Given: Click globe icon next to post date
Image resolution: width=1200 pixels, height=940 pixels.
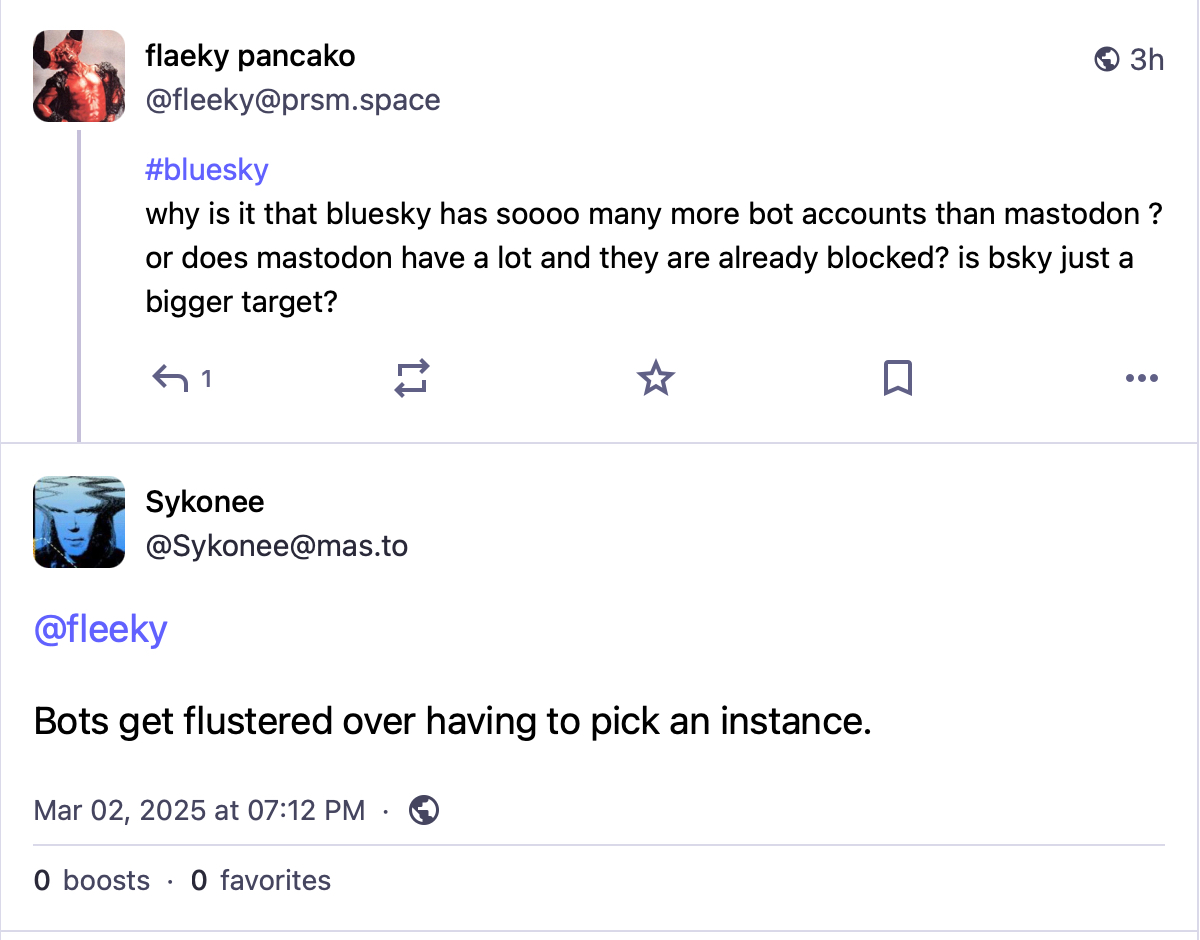Looking at the screenshot, I should tap(424, 810).
